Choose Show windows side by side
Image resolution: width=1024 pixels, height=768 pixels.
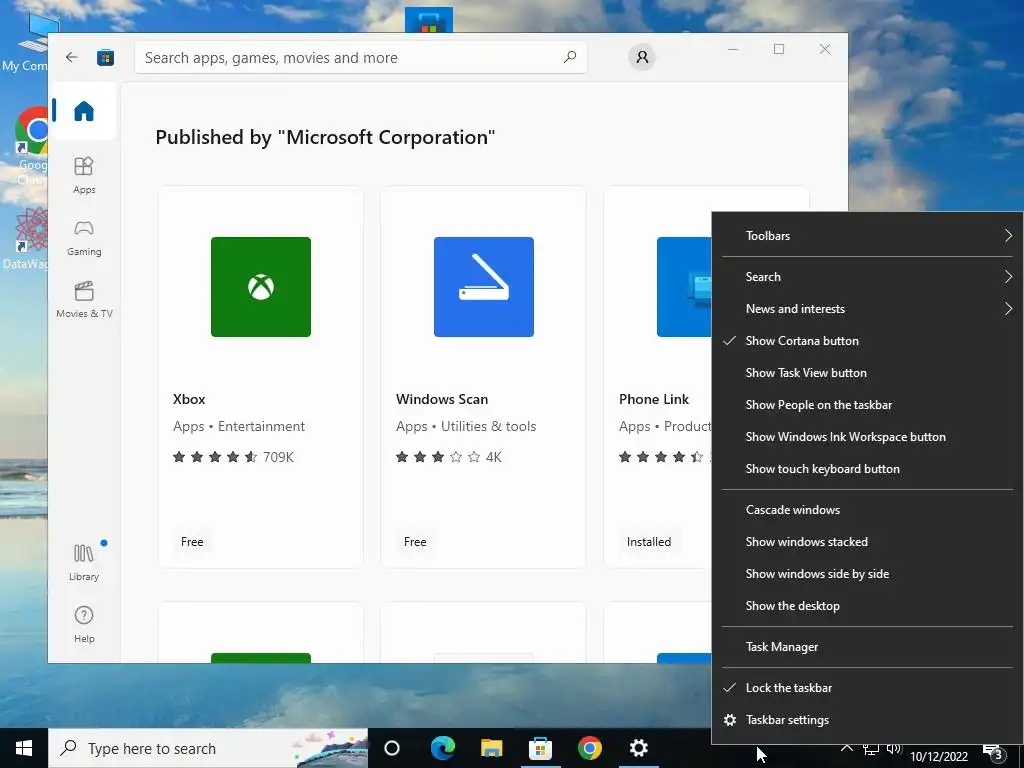coord(867,574)
